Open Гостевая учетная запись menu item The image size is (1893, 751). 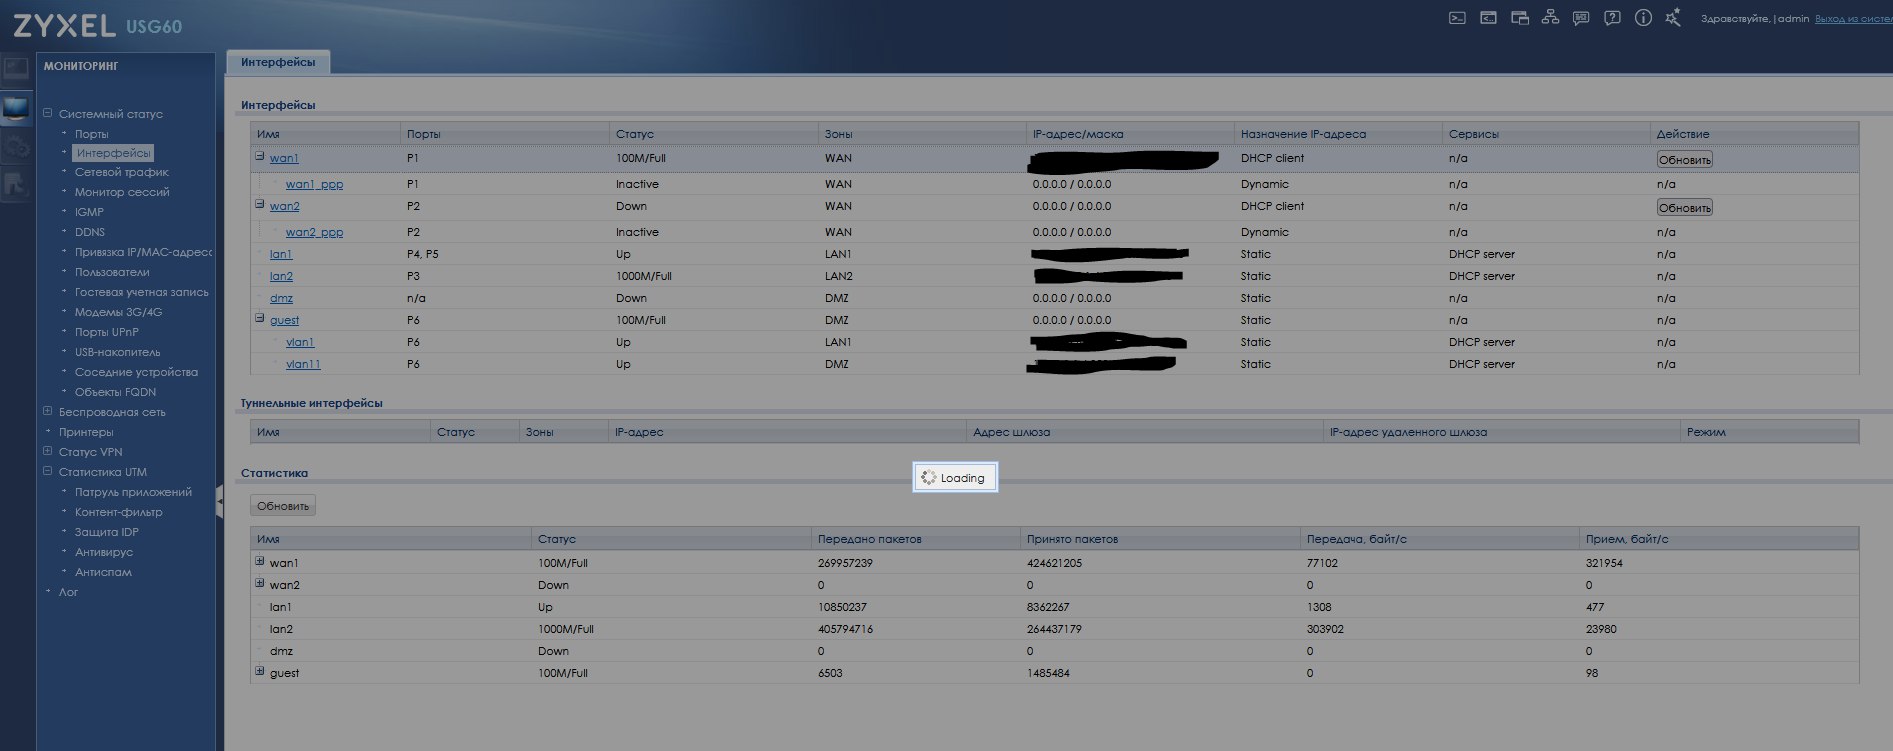pyautogui.click(x=142, y=292)
